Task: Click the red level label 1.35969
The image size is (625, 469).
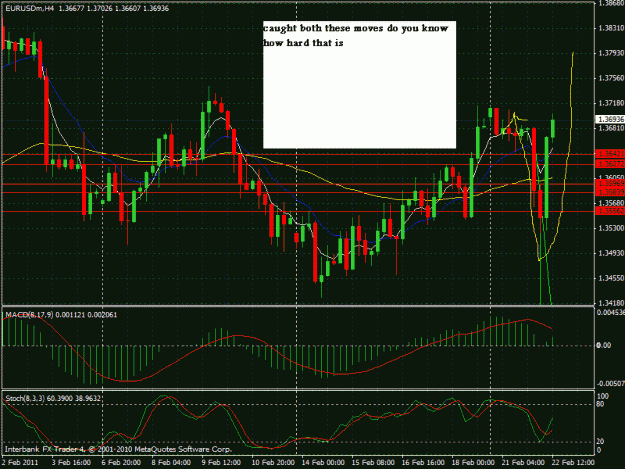Action: click(610, 183)
